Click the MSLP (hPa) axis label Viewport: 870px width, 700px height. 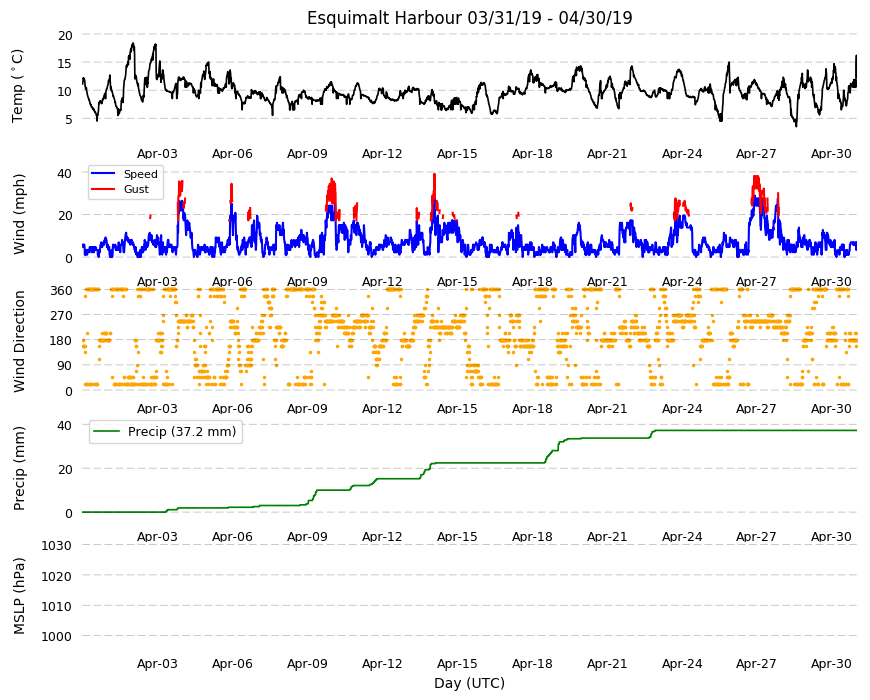coord(19,596)
